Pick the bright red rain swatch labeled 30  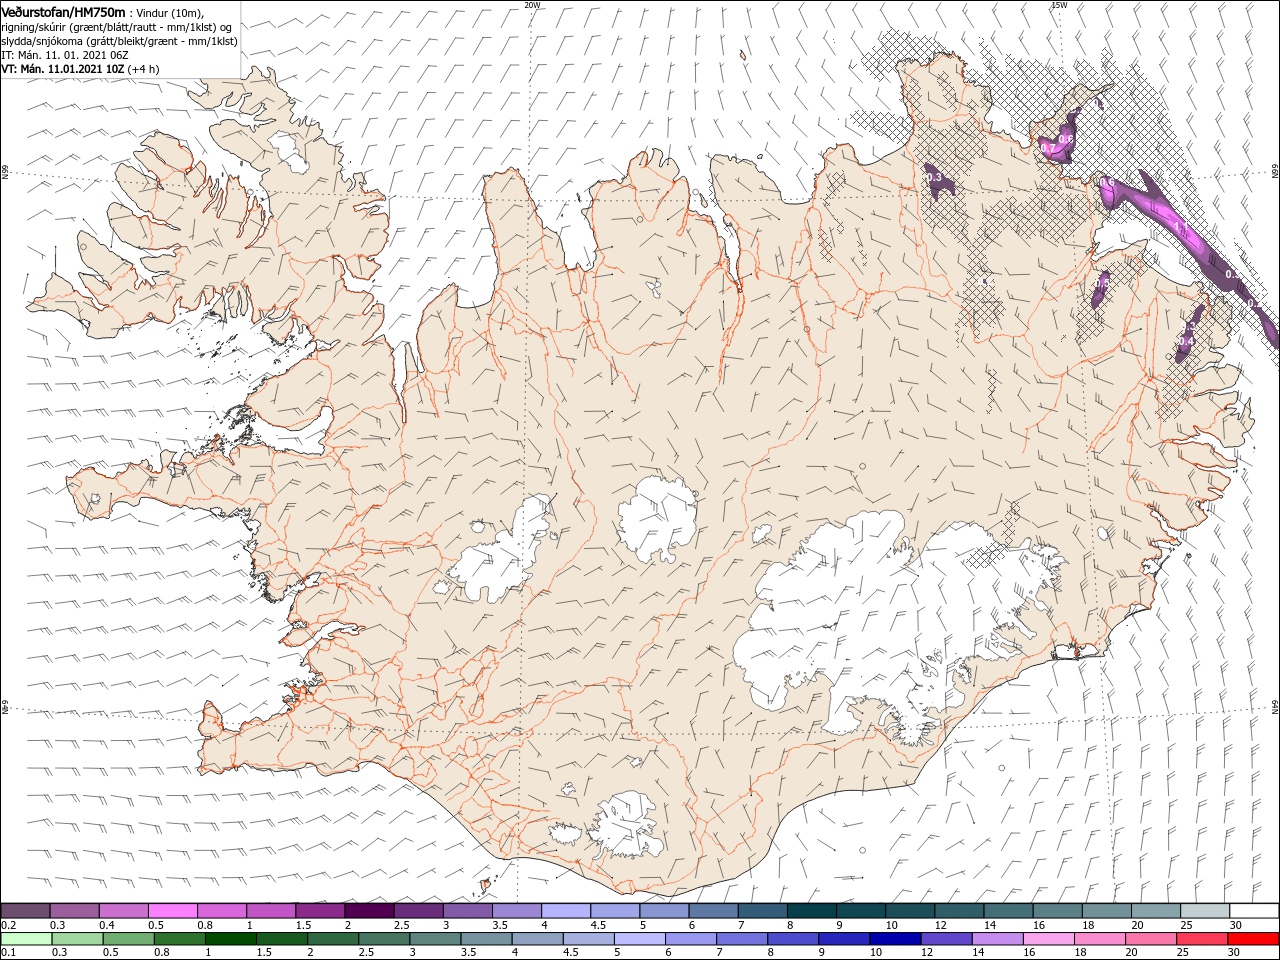1254,939
